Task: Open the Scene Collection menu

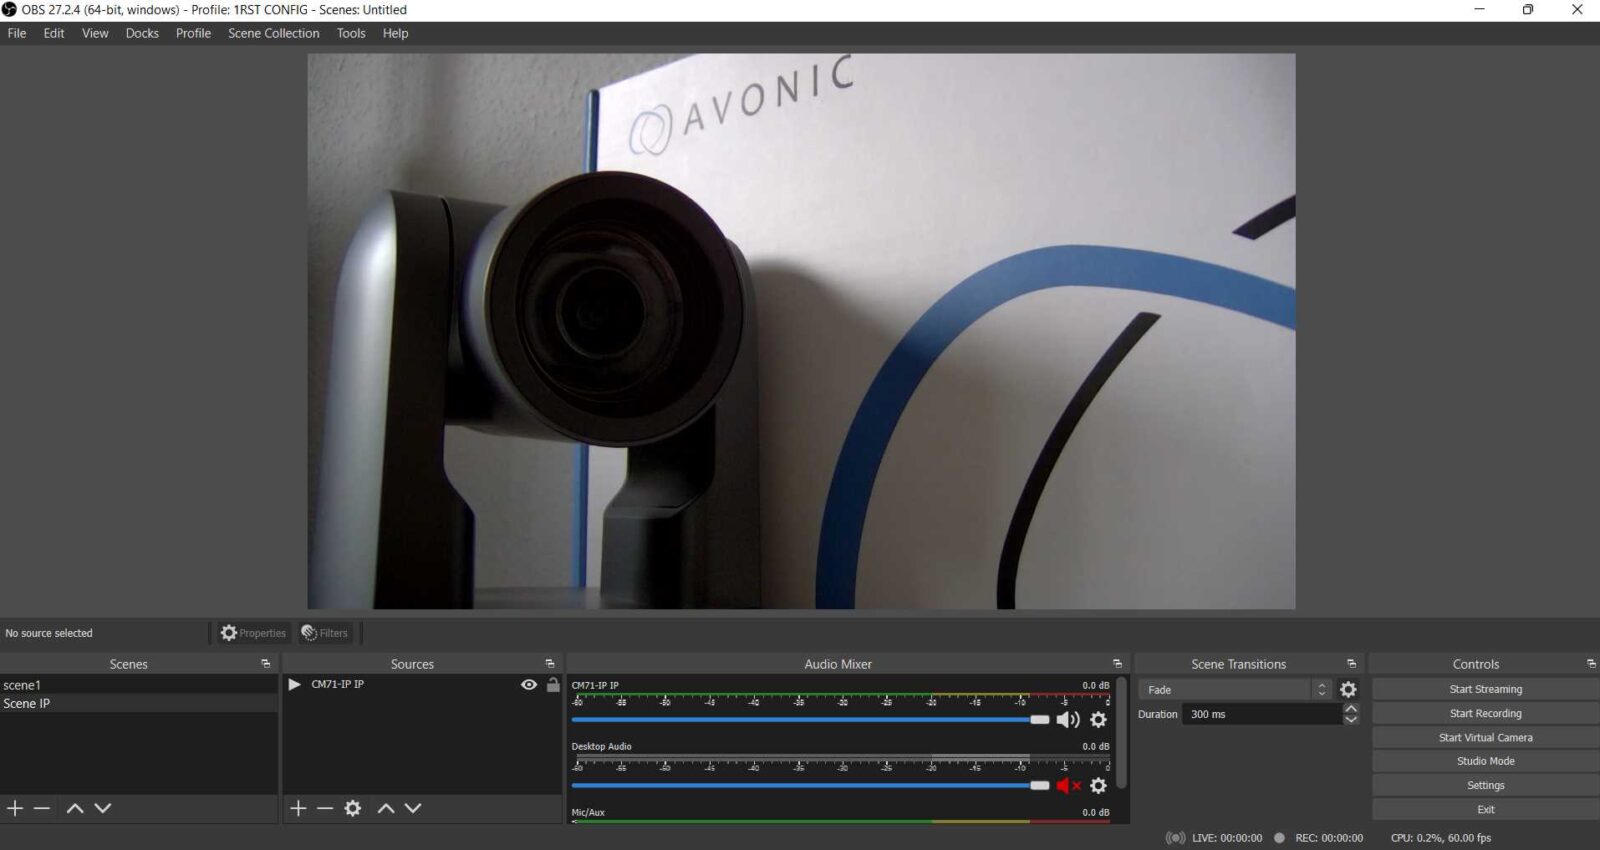Action: (274, 33)
